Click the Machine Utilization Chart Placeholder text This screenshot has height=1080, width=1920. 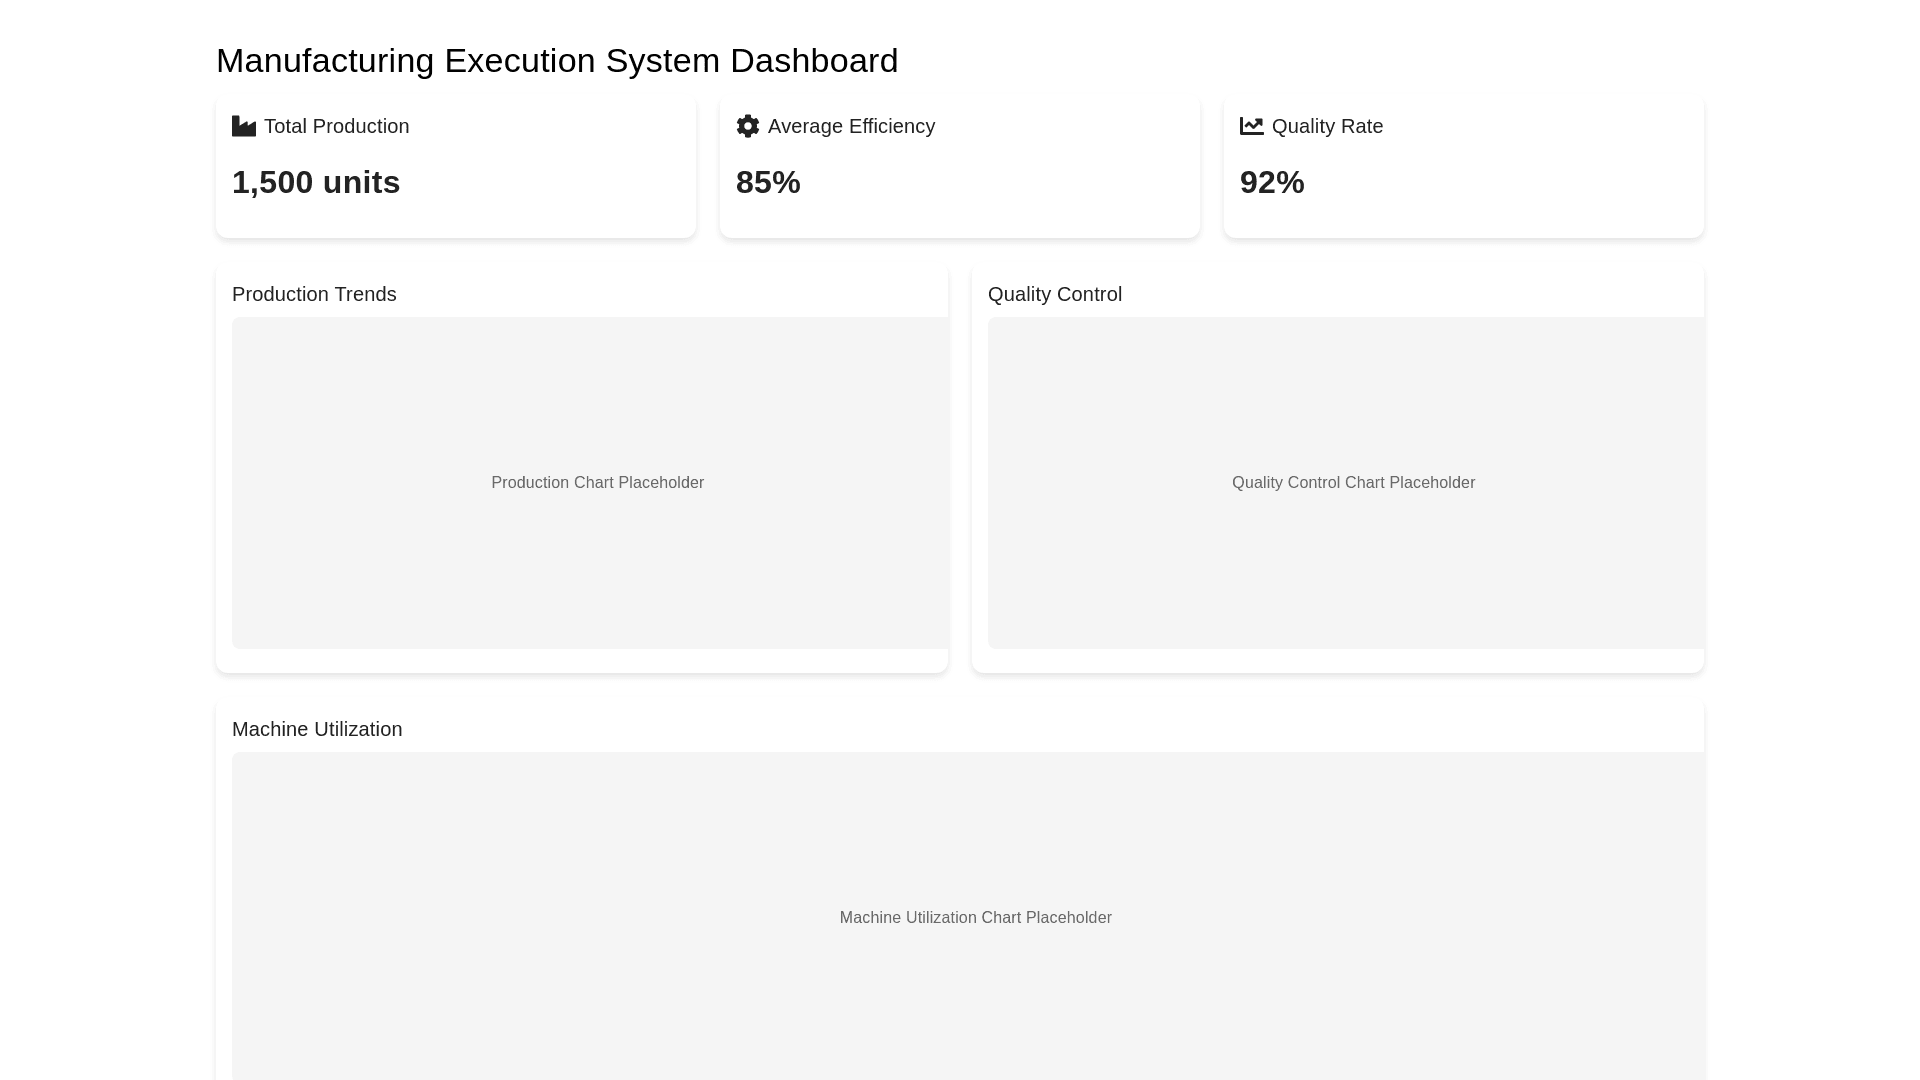[975, 918]
